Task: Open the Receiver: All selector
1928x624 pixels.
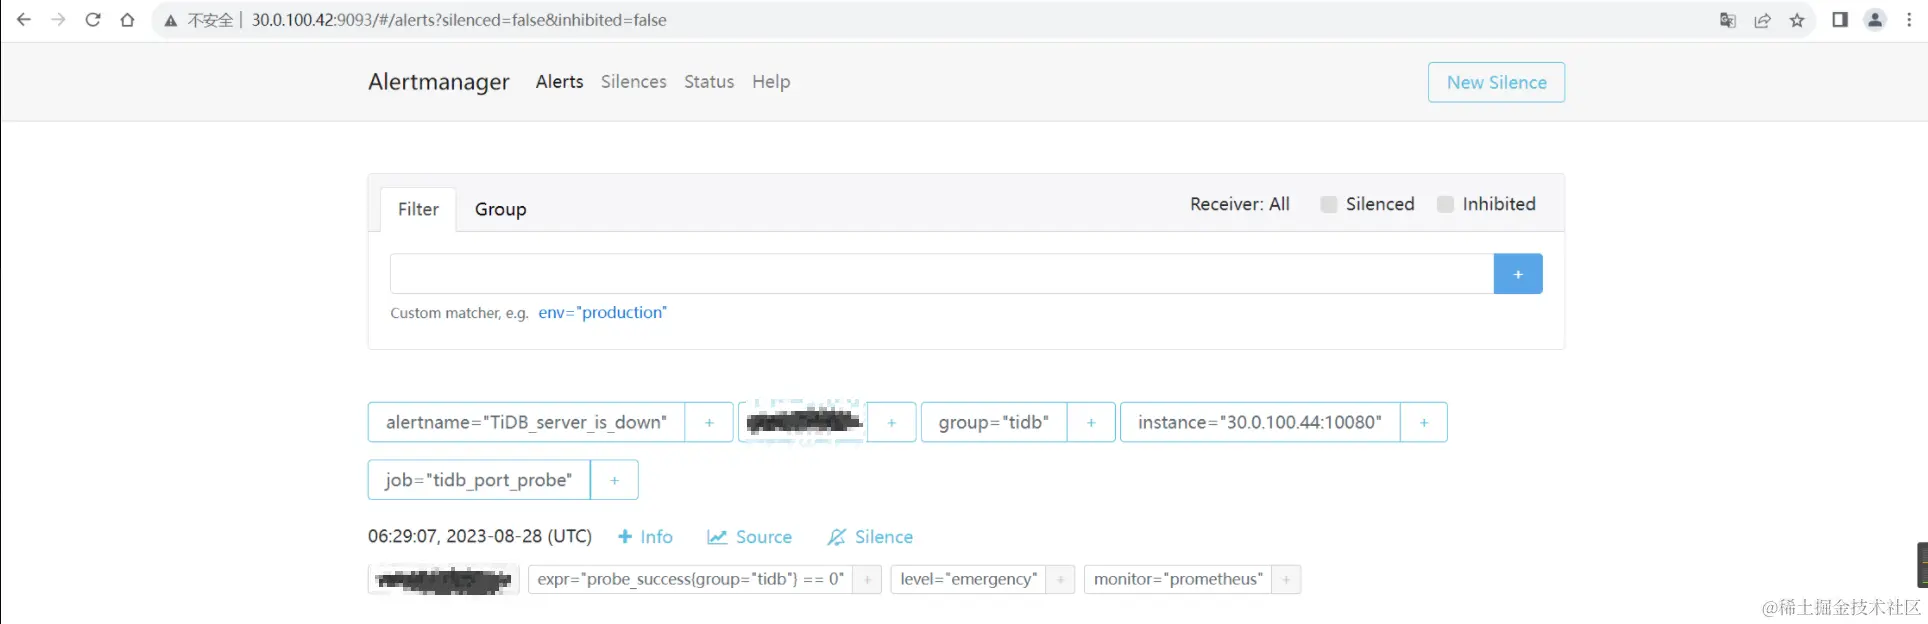Action: (x=1240, y=204)
